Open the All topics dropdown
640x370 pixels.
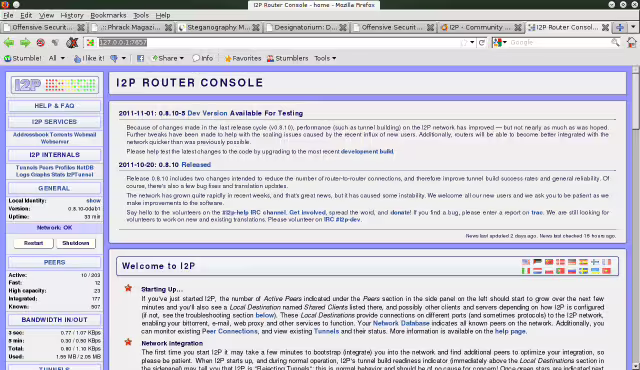57,58
